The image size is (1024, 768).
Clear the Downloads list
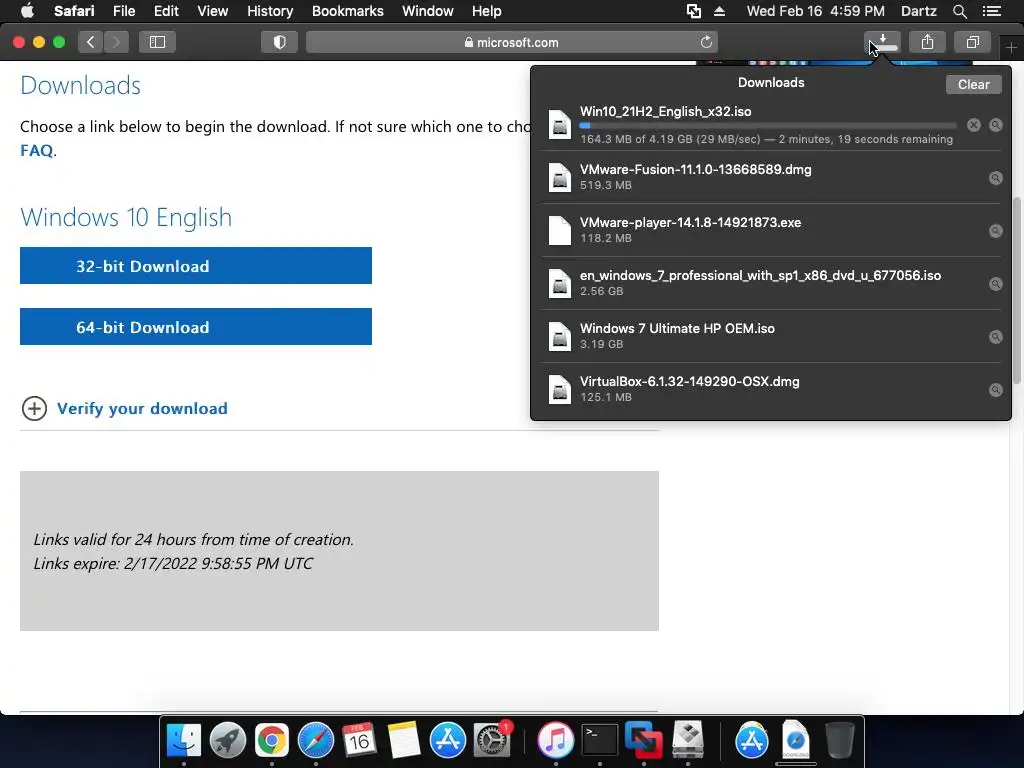click(x=973, y=84)
